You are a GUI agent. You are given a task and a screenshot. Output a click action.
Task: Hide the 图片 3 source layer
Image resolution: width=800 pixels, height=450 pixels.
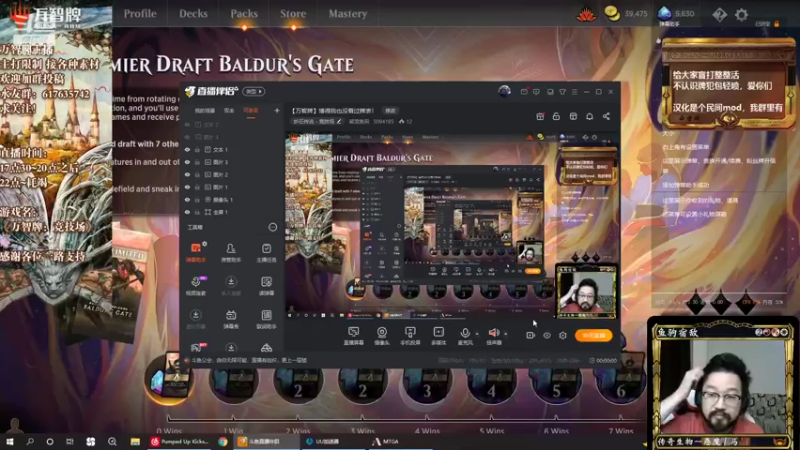coord(187,162)
